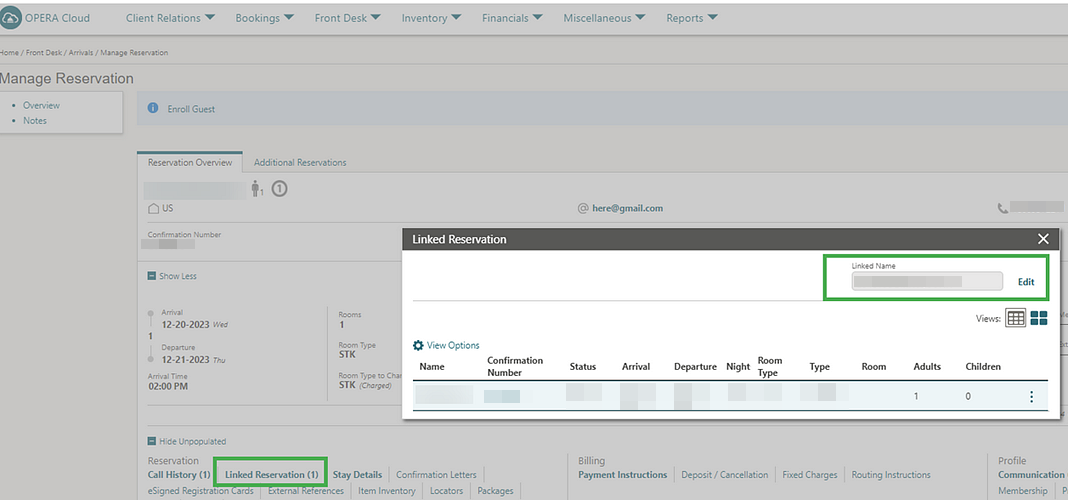This screenshot has height=500, width=1068.
Task: Collapse details with Show Less
Action: tap(172, 276)
